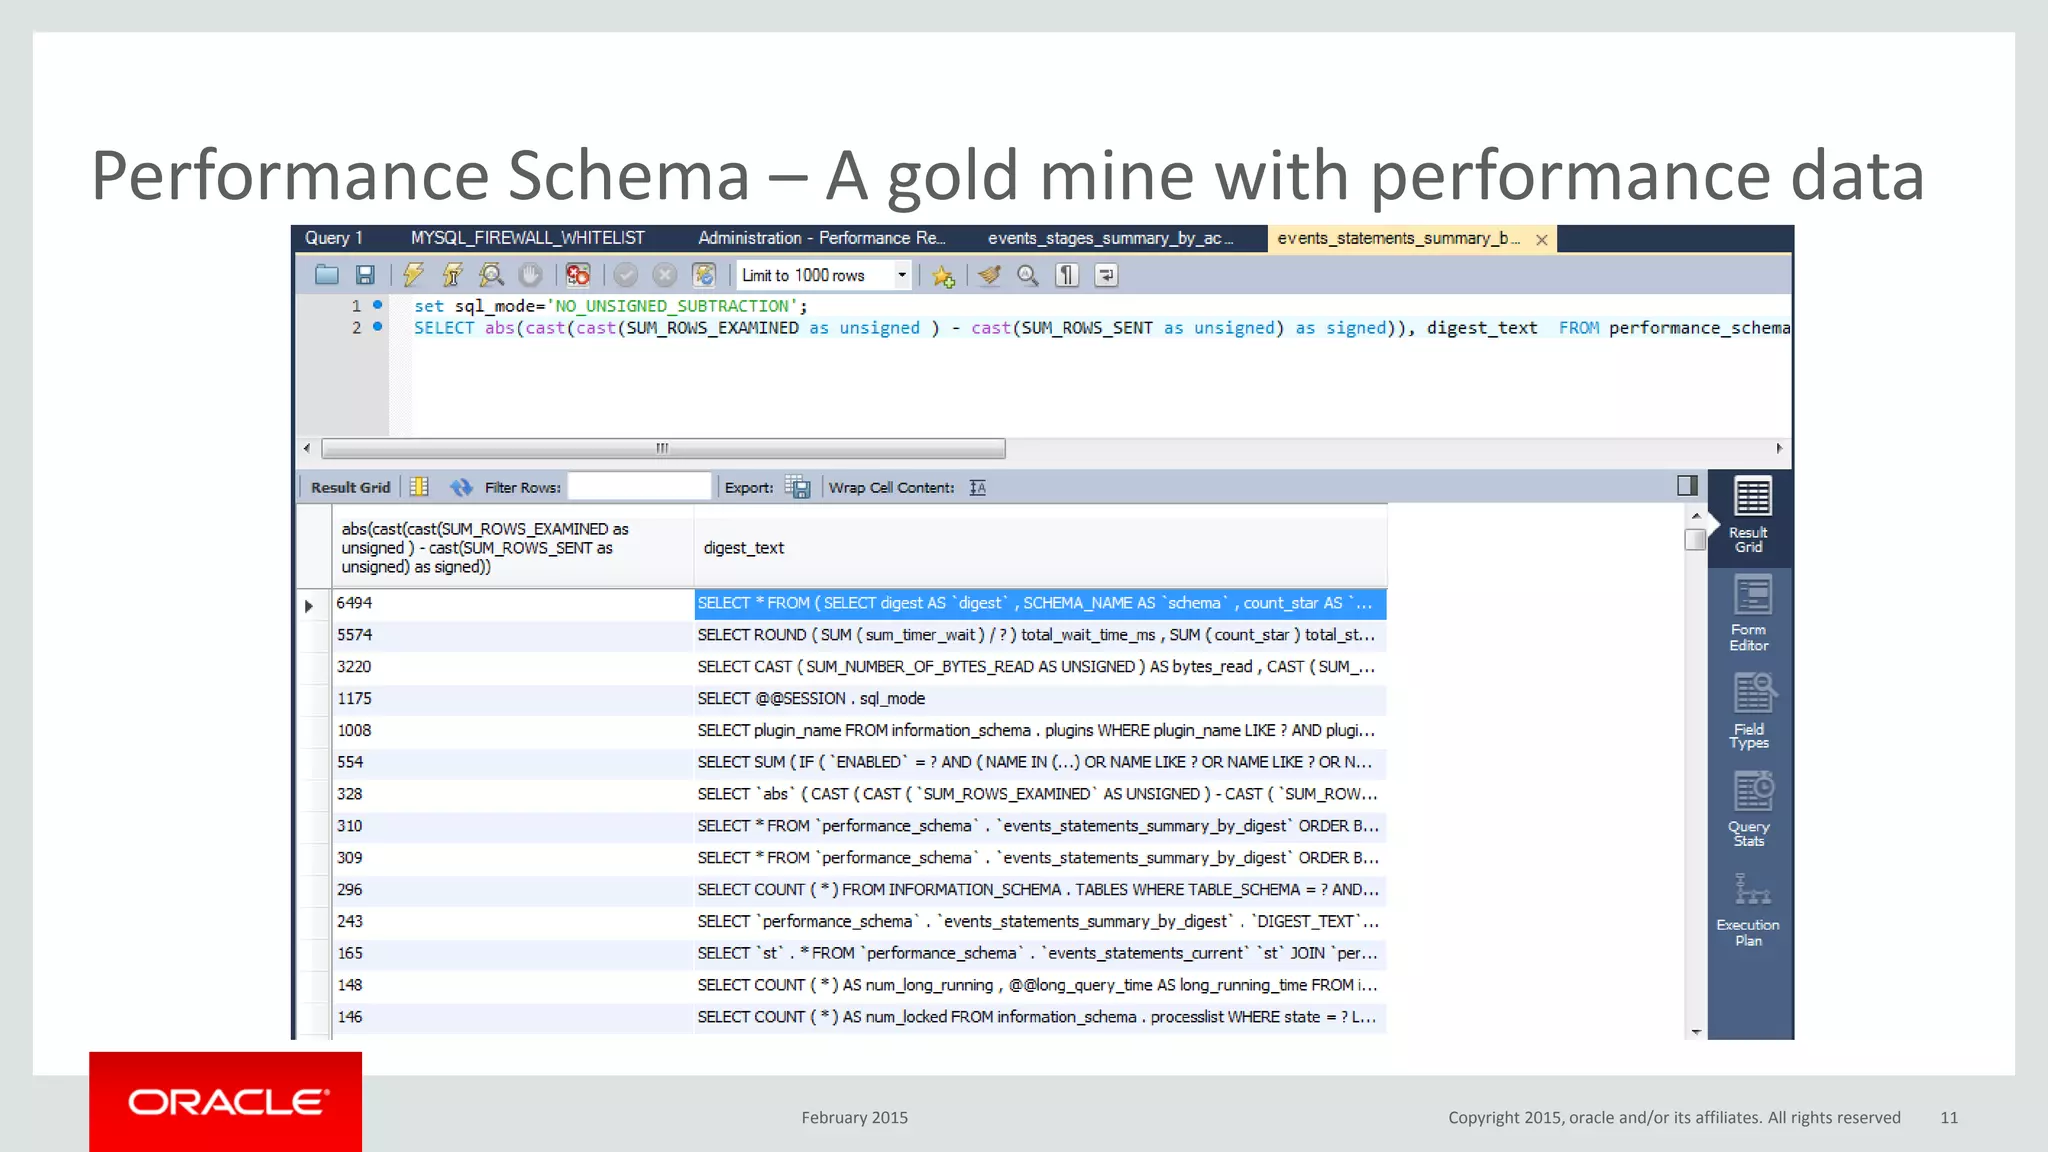This screenshot has height=1152, width=2048.
Task: Toggle stop-on-error red icon in toolbar
Action: pos(577,275)
